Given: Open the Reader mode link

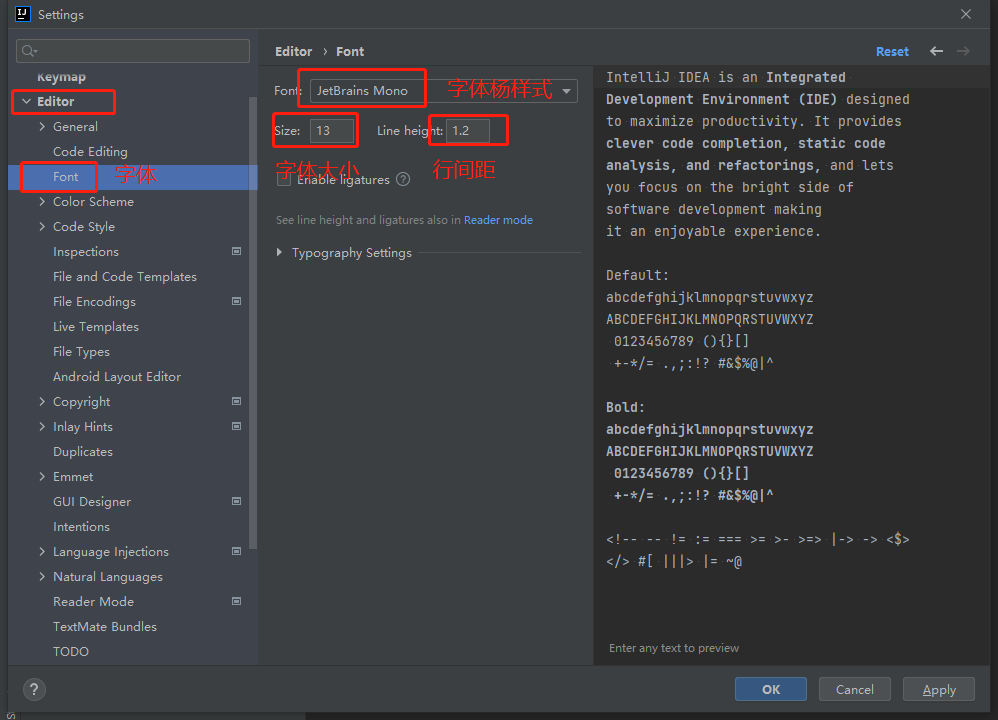Looking at the screenshot, I should point(498,220).
